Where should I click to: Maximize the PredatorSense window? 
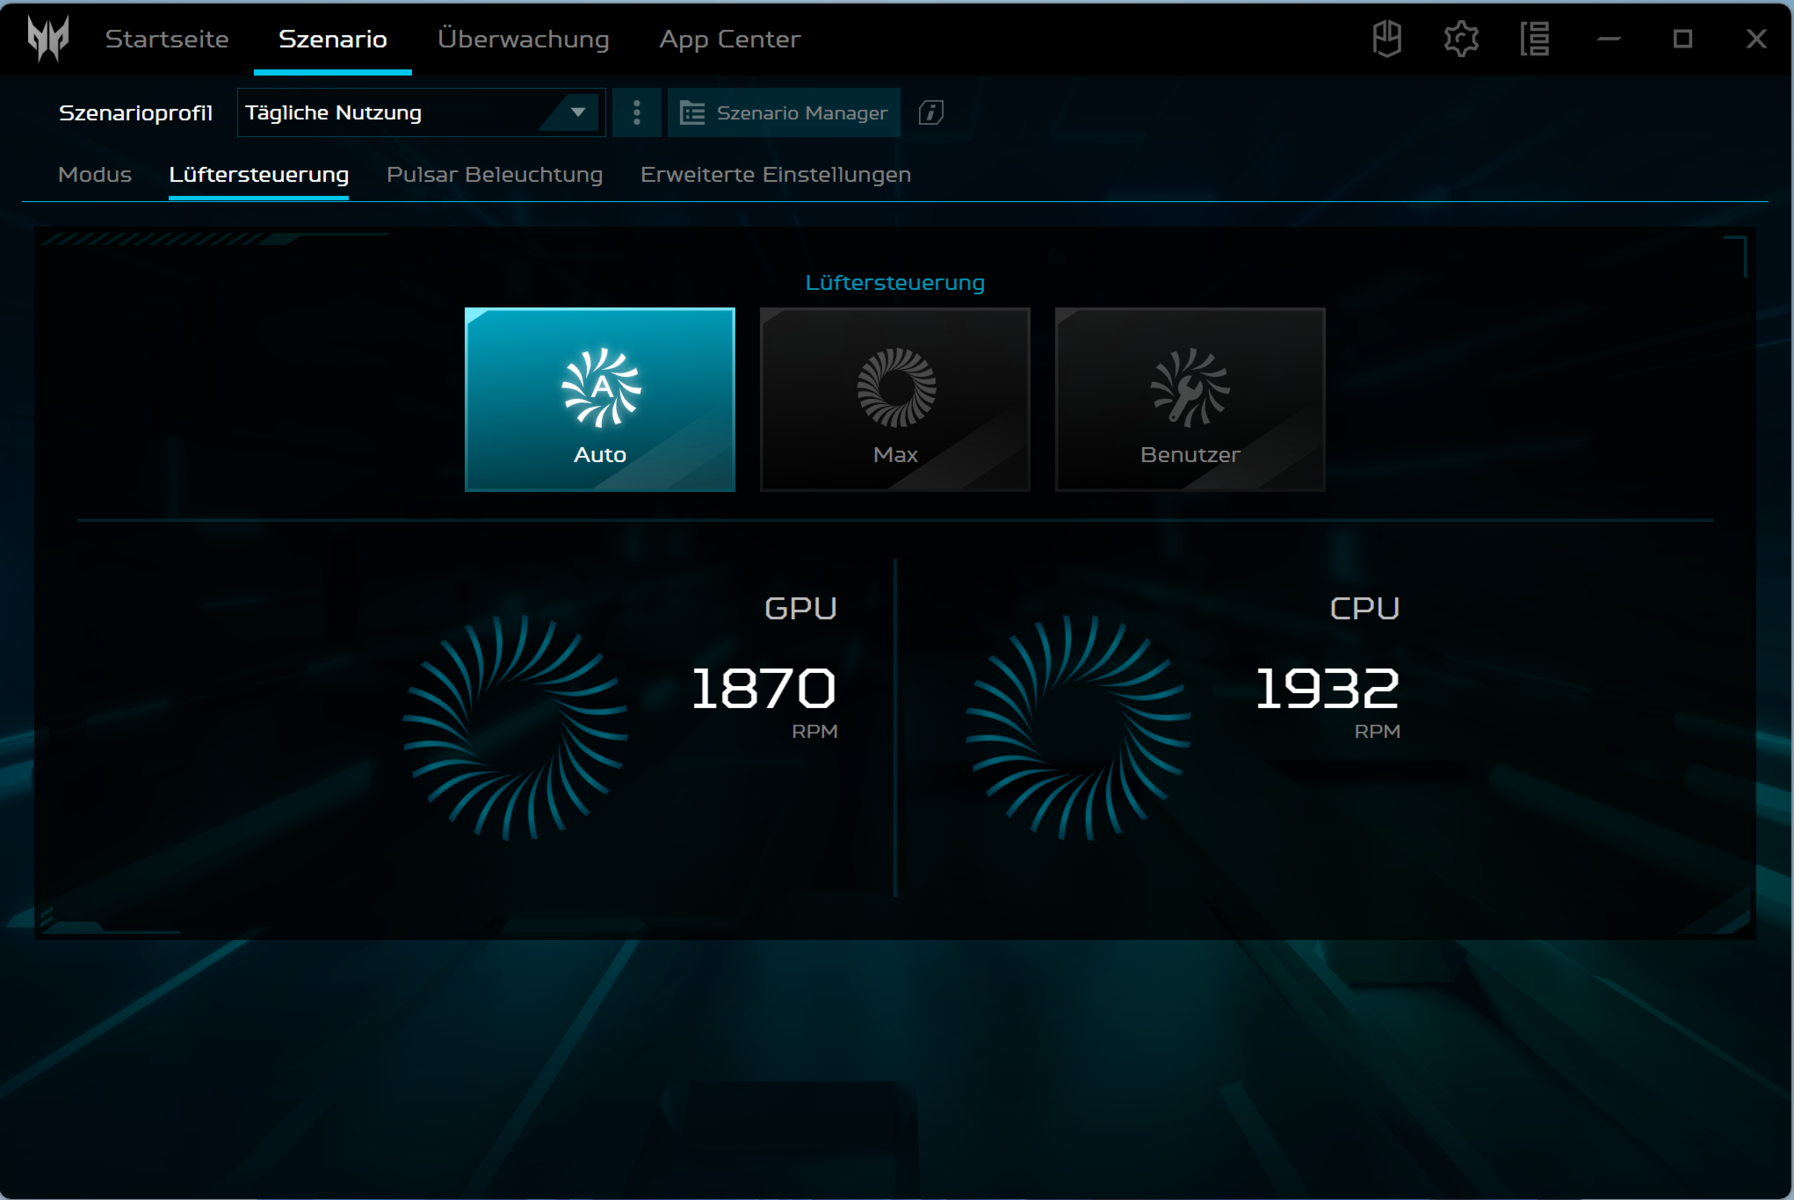pyautogui.click(x=1683, y=39)
